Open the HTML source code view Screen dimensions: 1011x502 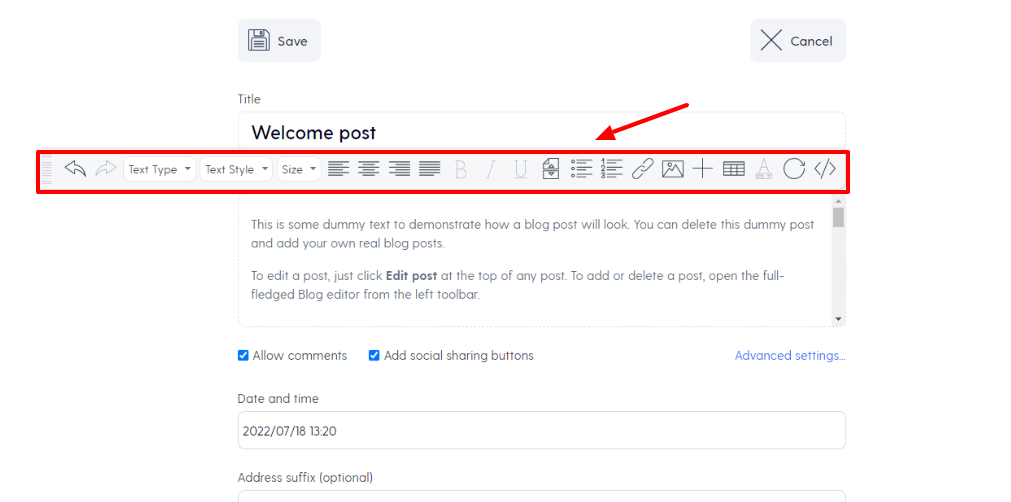[x=825, y=169]
